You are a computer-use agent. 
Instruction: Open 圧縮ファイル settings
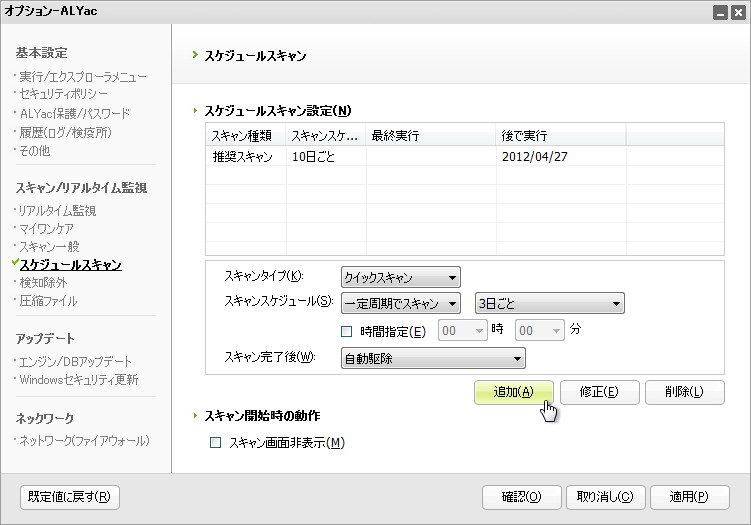[x=48, y=301]
